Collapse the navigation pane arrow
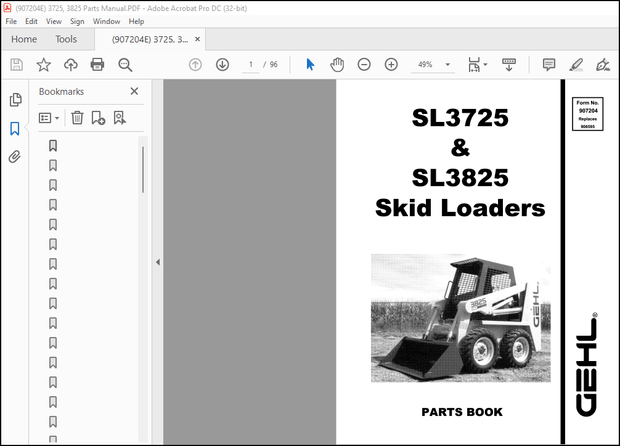The height and width of the screenshot is (446, 620). pos(158,262)
